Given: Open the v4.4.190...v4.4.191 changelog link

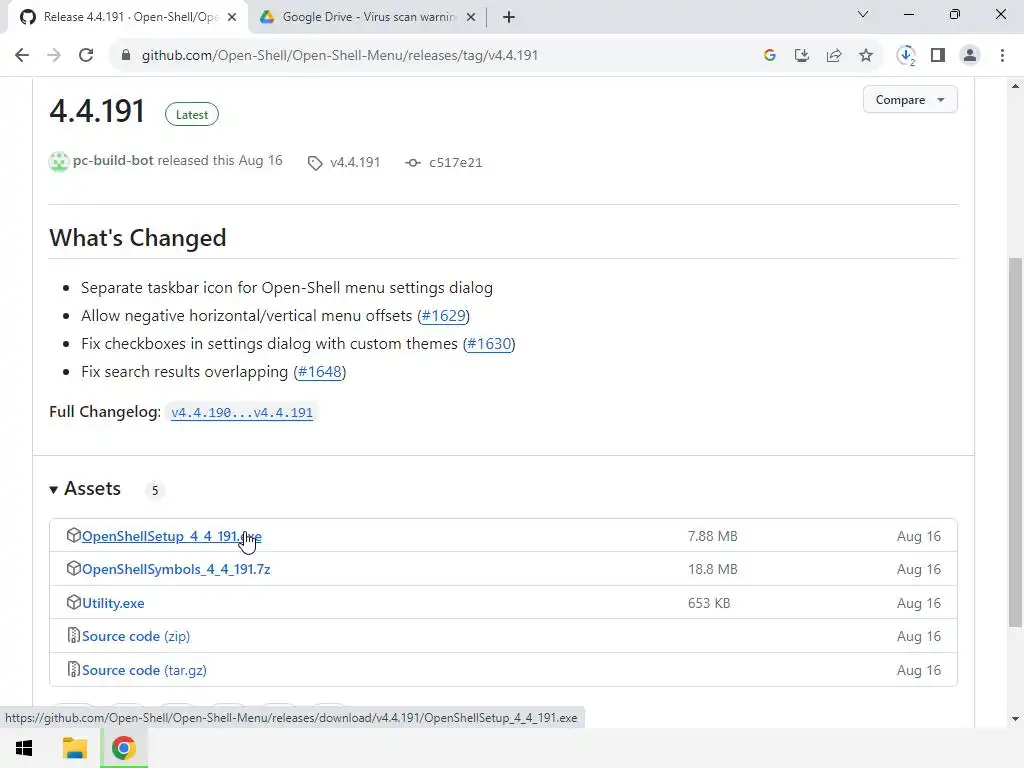Looking at the screenshot, I should [x=242, y=413].
